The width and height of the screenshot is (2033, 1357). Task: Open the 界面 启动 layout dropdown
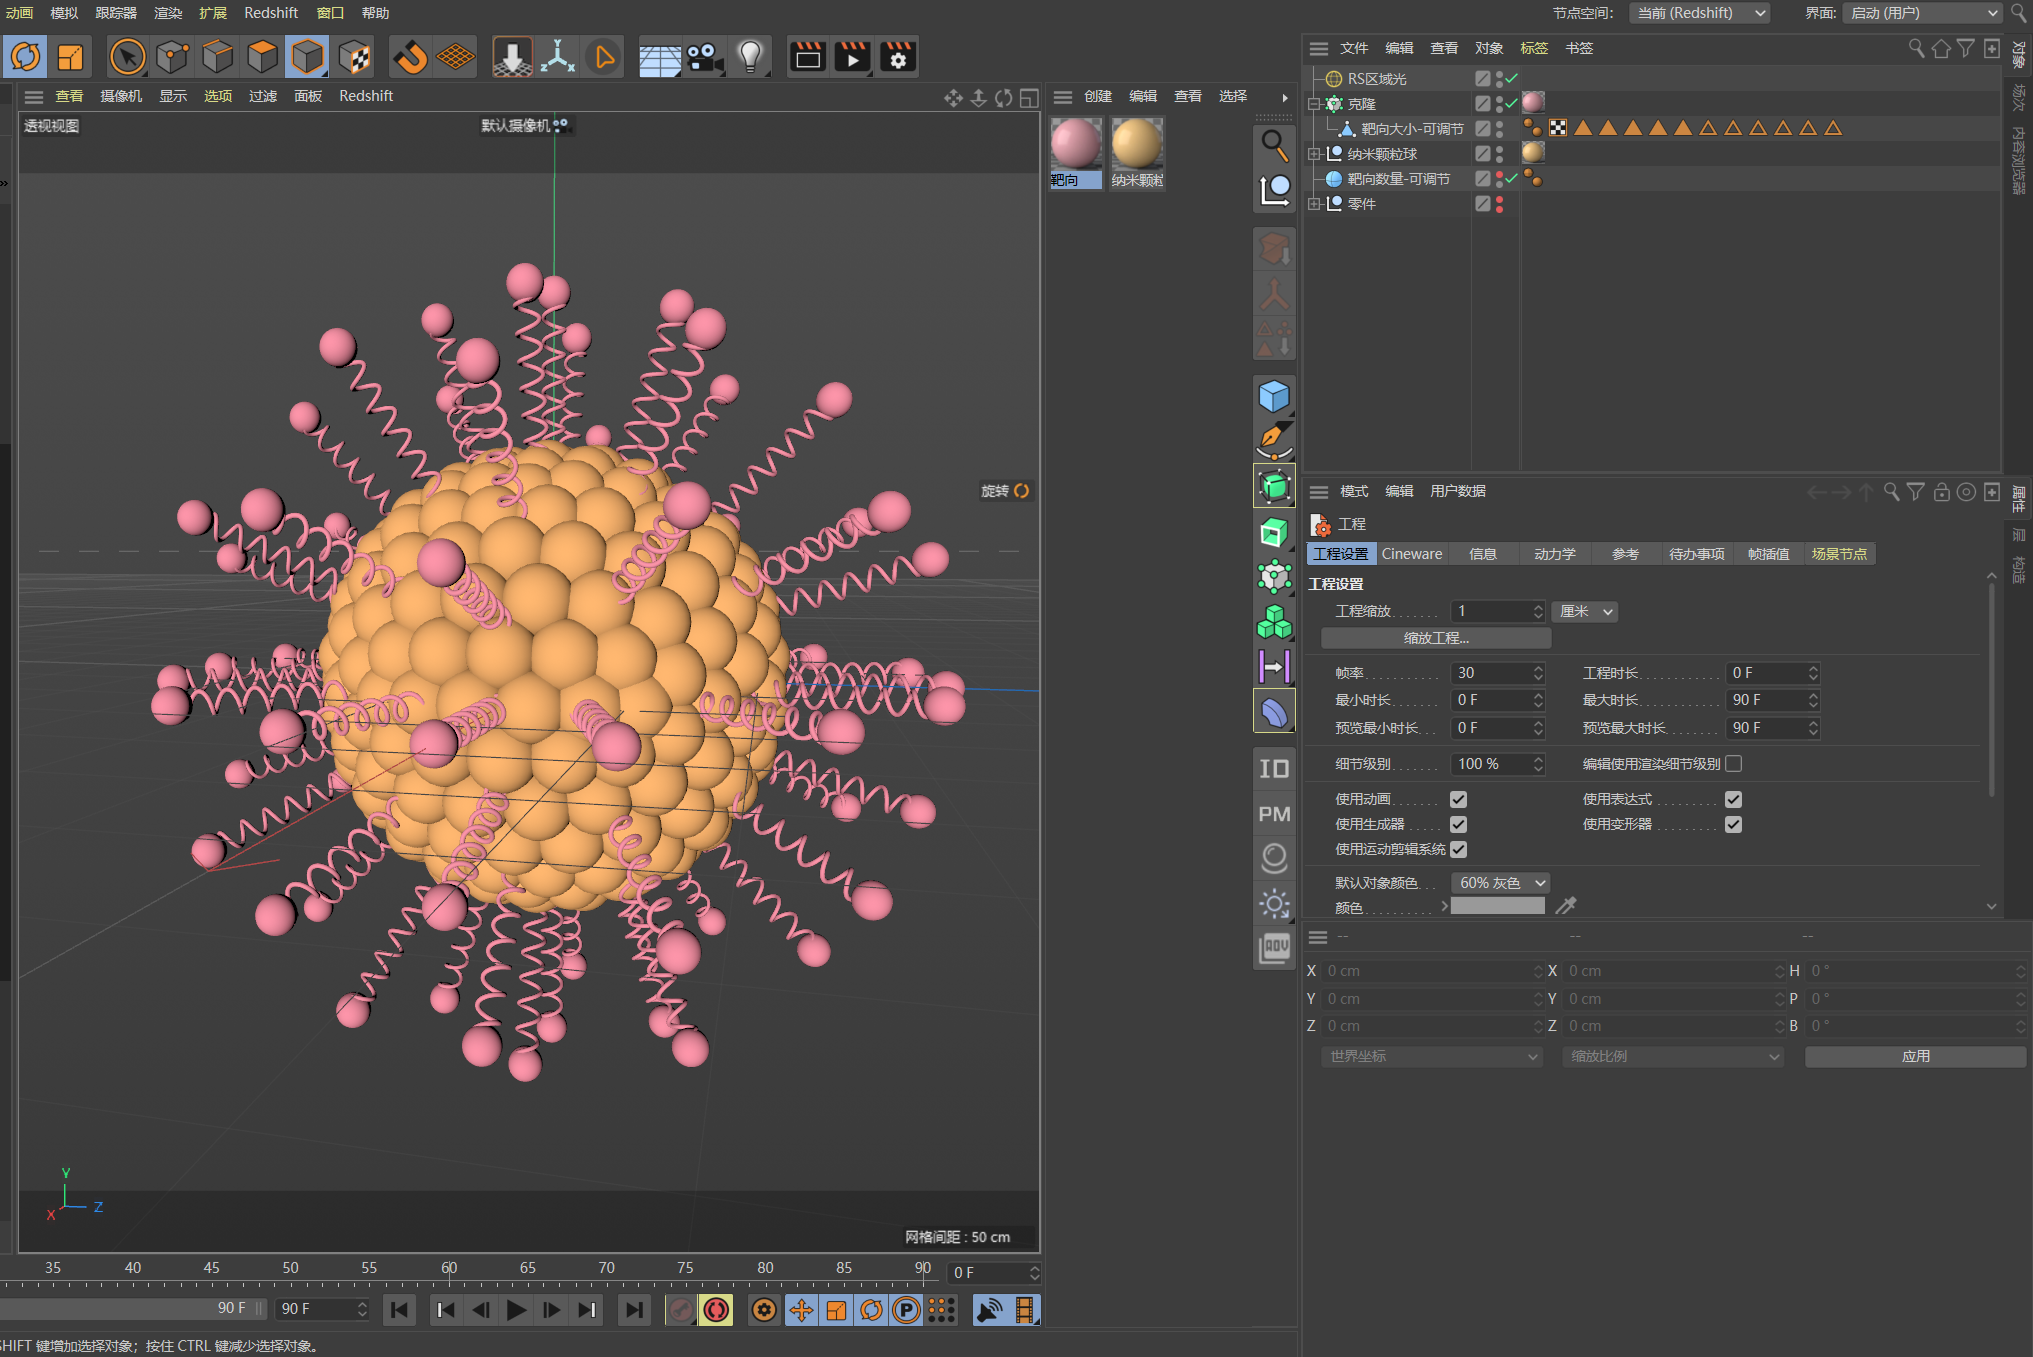tap(1922, 13)
